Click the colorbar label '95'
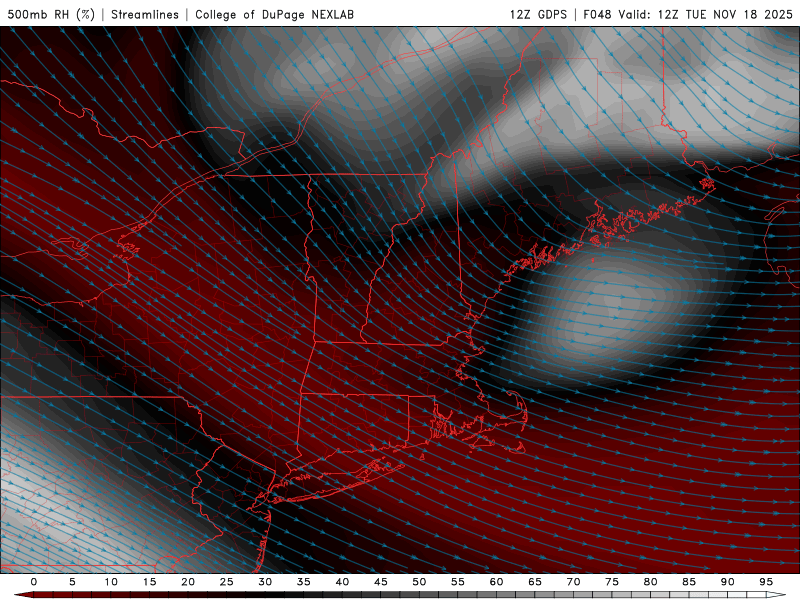The image size is (800, 600). pos(766,582)
